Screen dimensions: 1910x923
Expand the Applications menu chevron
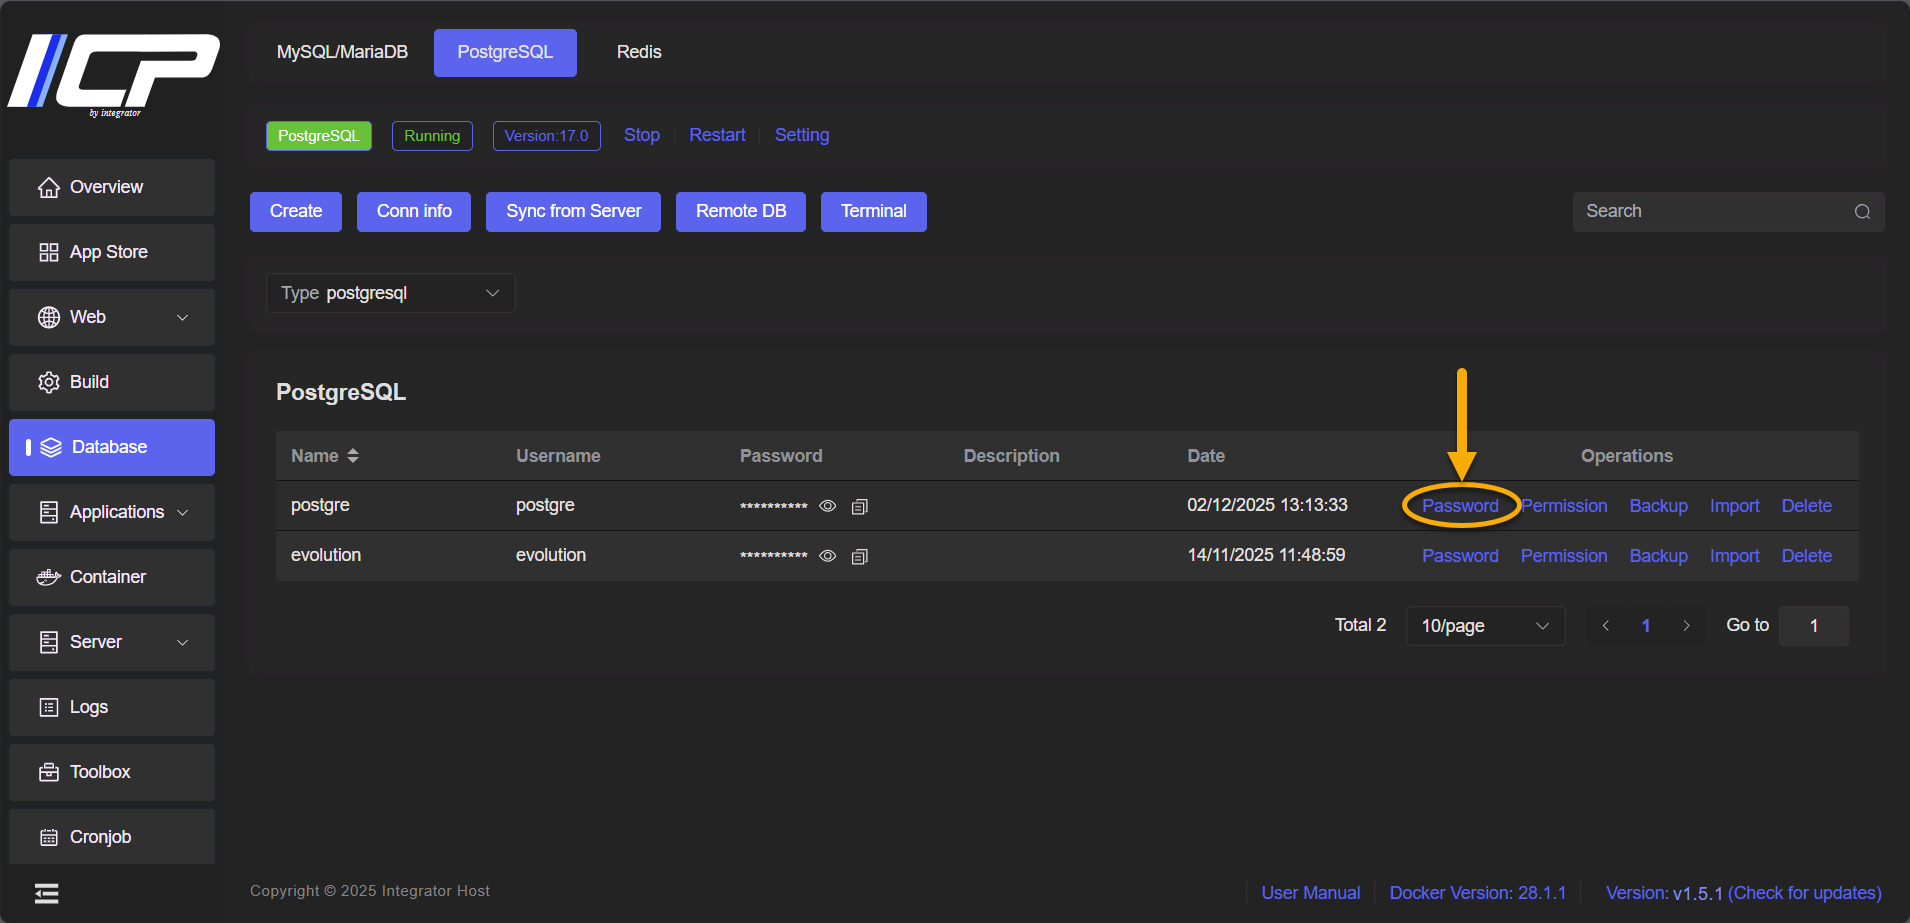(182, 513)
